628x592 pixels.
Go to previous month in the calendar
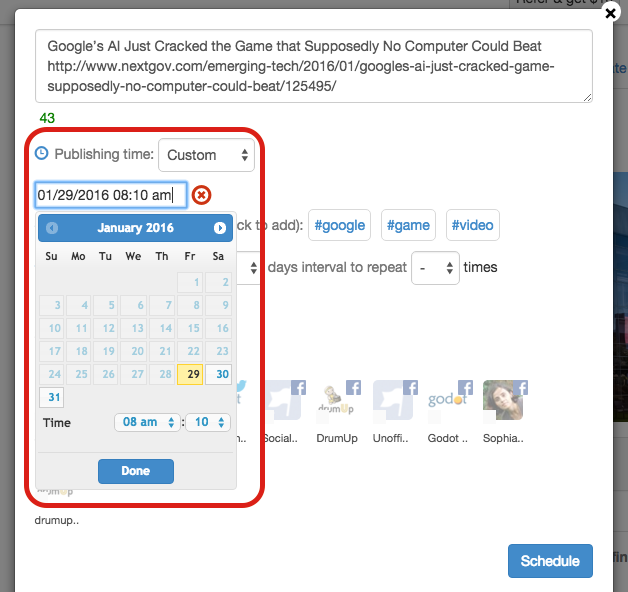52,228
